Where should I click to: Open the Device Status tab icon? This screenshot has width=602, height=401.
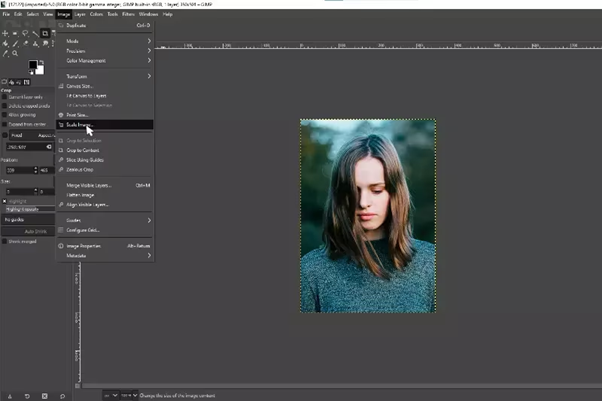coord(12,82)
